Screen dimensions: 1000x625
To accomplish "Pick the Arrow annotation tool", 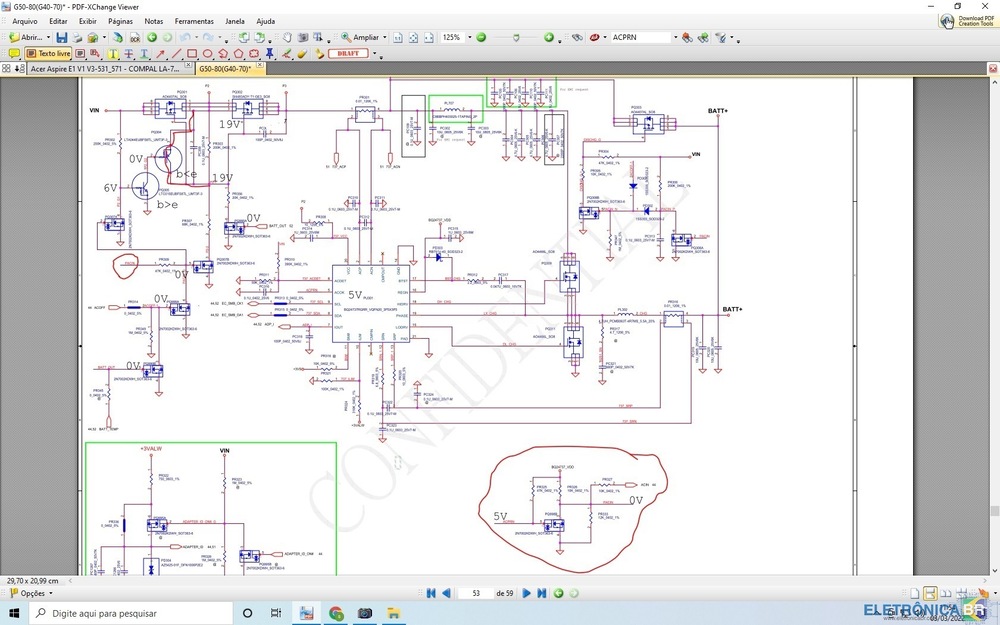I will 162,53.
